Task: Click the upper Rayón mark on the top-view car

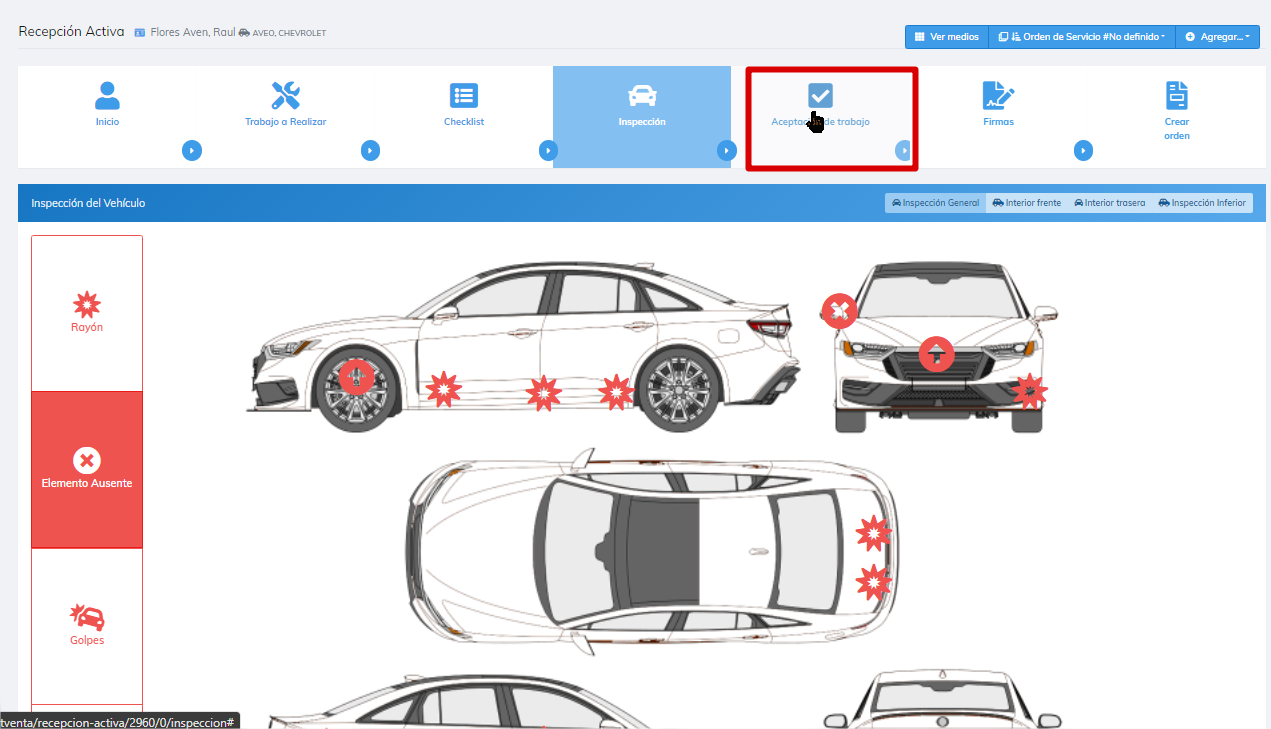Action: [x=874, y=534]
